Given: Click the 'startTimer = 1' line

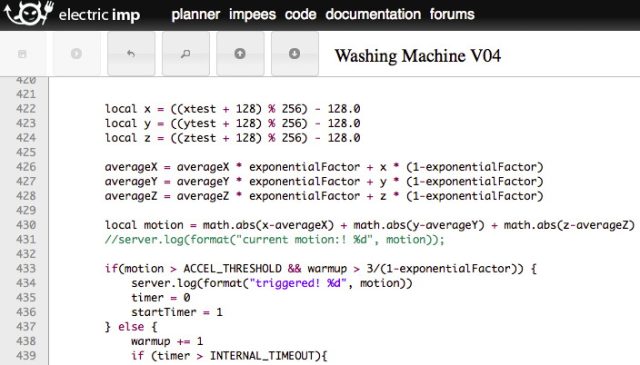Looking at the screenshot, I should click(x=177, y=312).
